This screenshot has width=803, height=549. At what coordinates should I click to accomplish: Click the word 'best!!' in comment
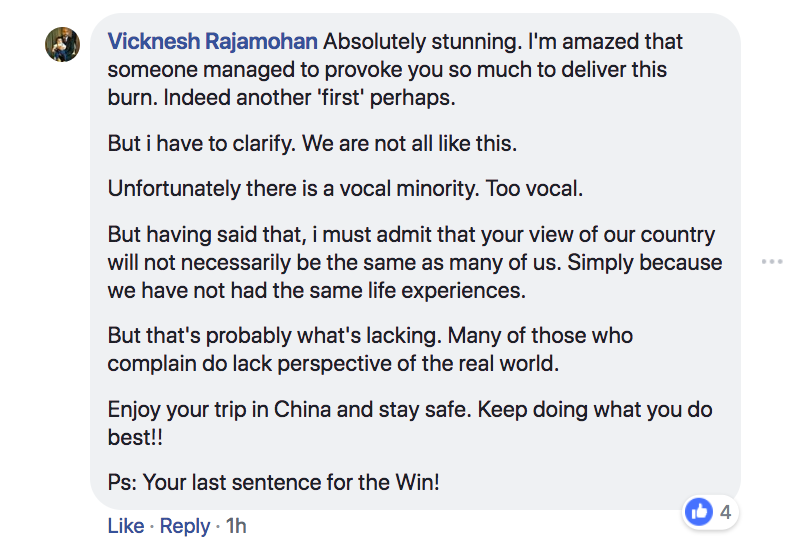pyautogui.click(x=135, y=437)
